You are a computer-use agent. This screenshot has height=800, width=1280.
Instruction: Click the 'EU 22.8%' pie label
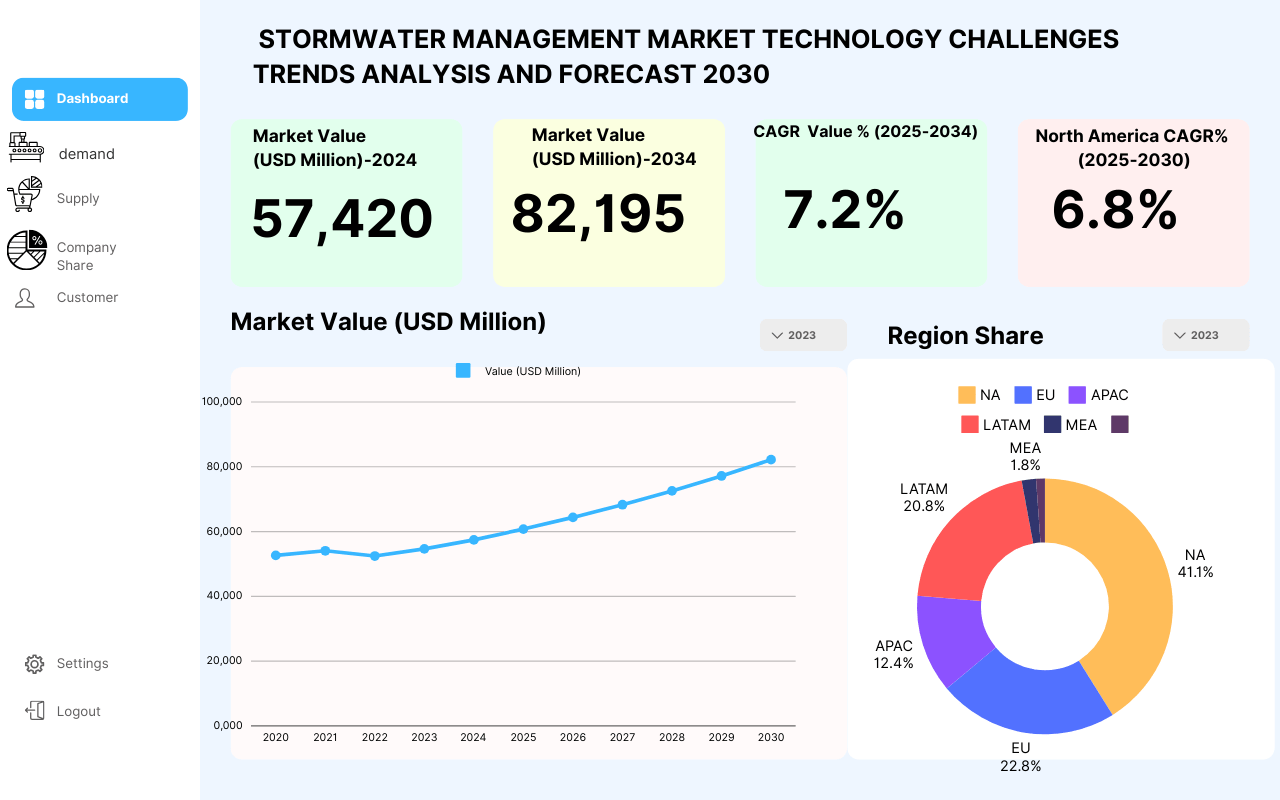(x=1021, y=757)
